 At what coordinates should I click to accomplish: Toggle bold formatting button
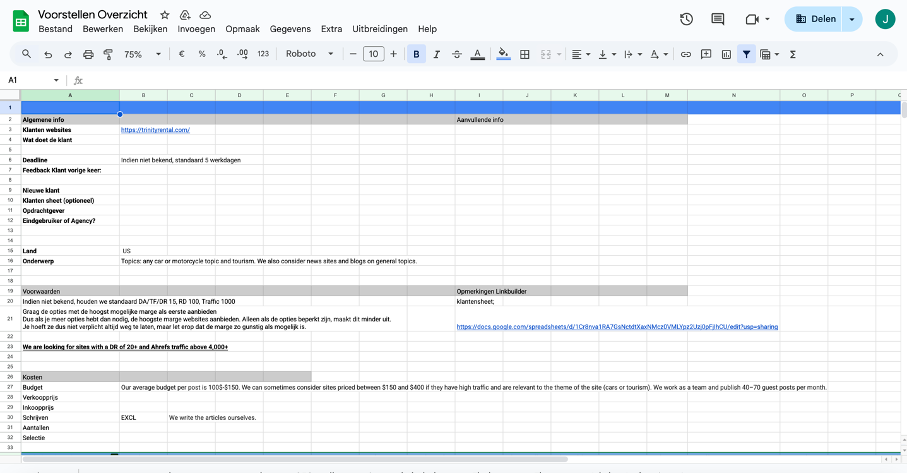click(416, 54)
